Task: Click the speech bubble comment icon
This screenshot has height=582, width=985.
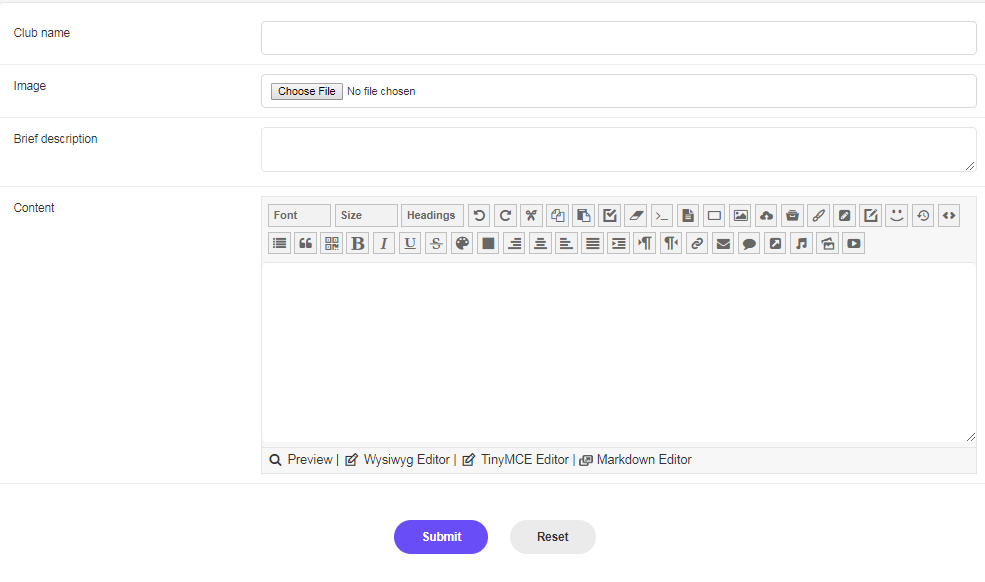Action: 749,243
